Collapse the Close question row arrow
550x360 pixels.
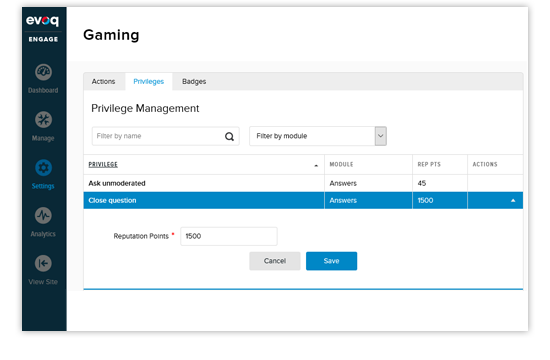click(x=513, y=201)
